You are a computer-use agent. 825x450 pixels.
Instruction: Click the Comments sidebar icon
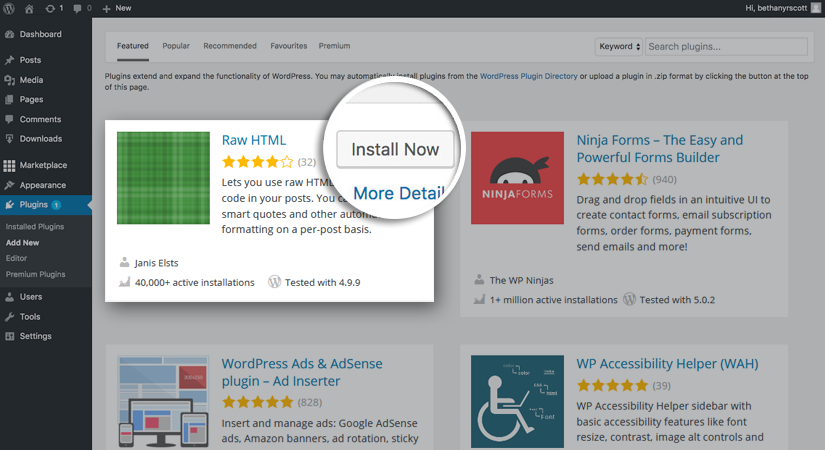(x=9, y=119)
